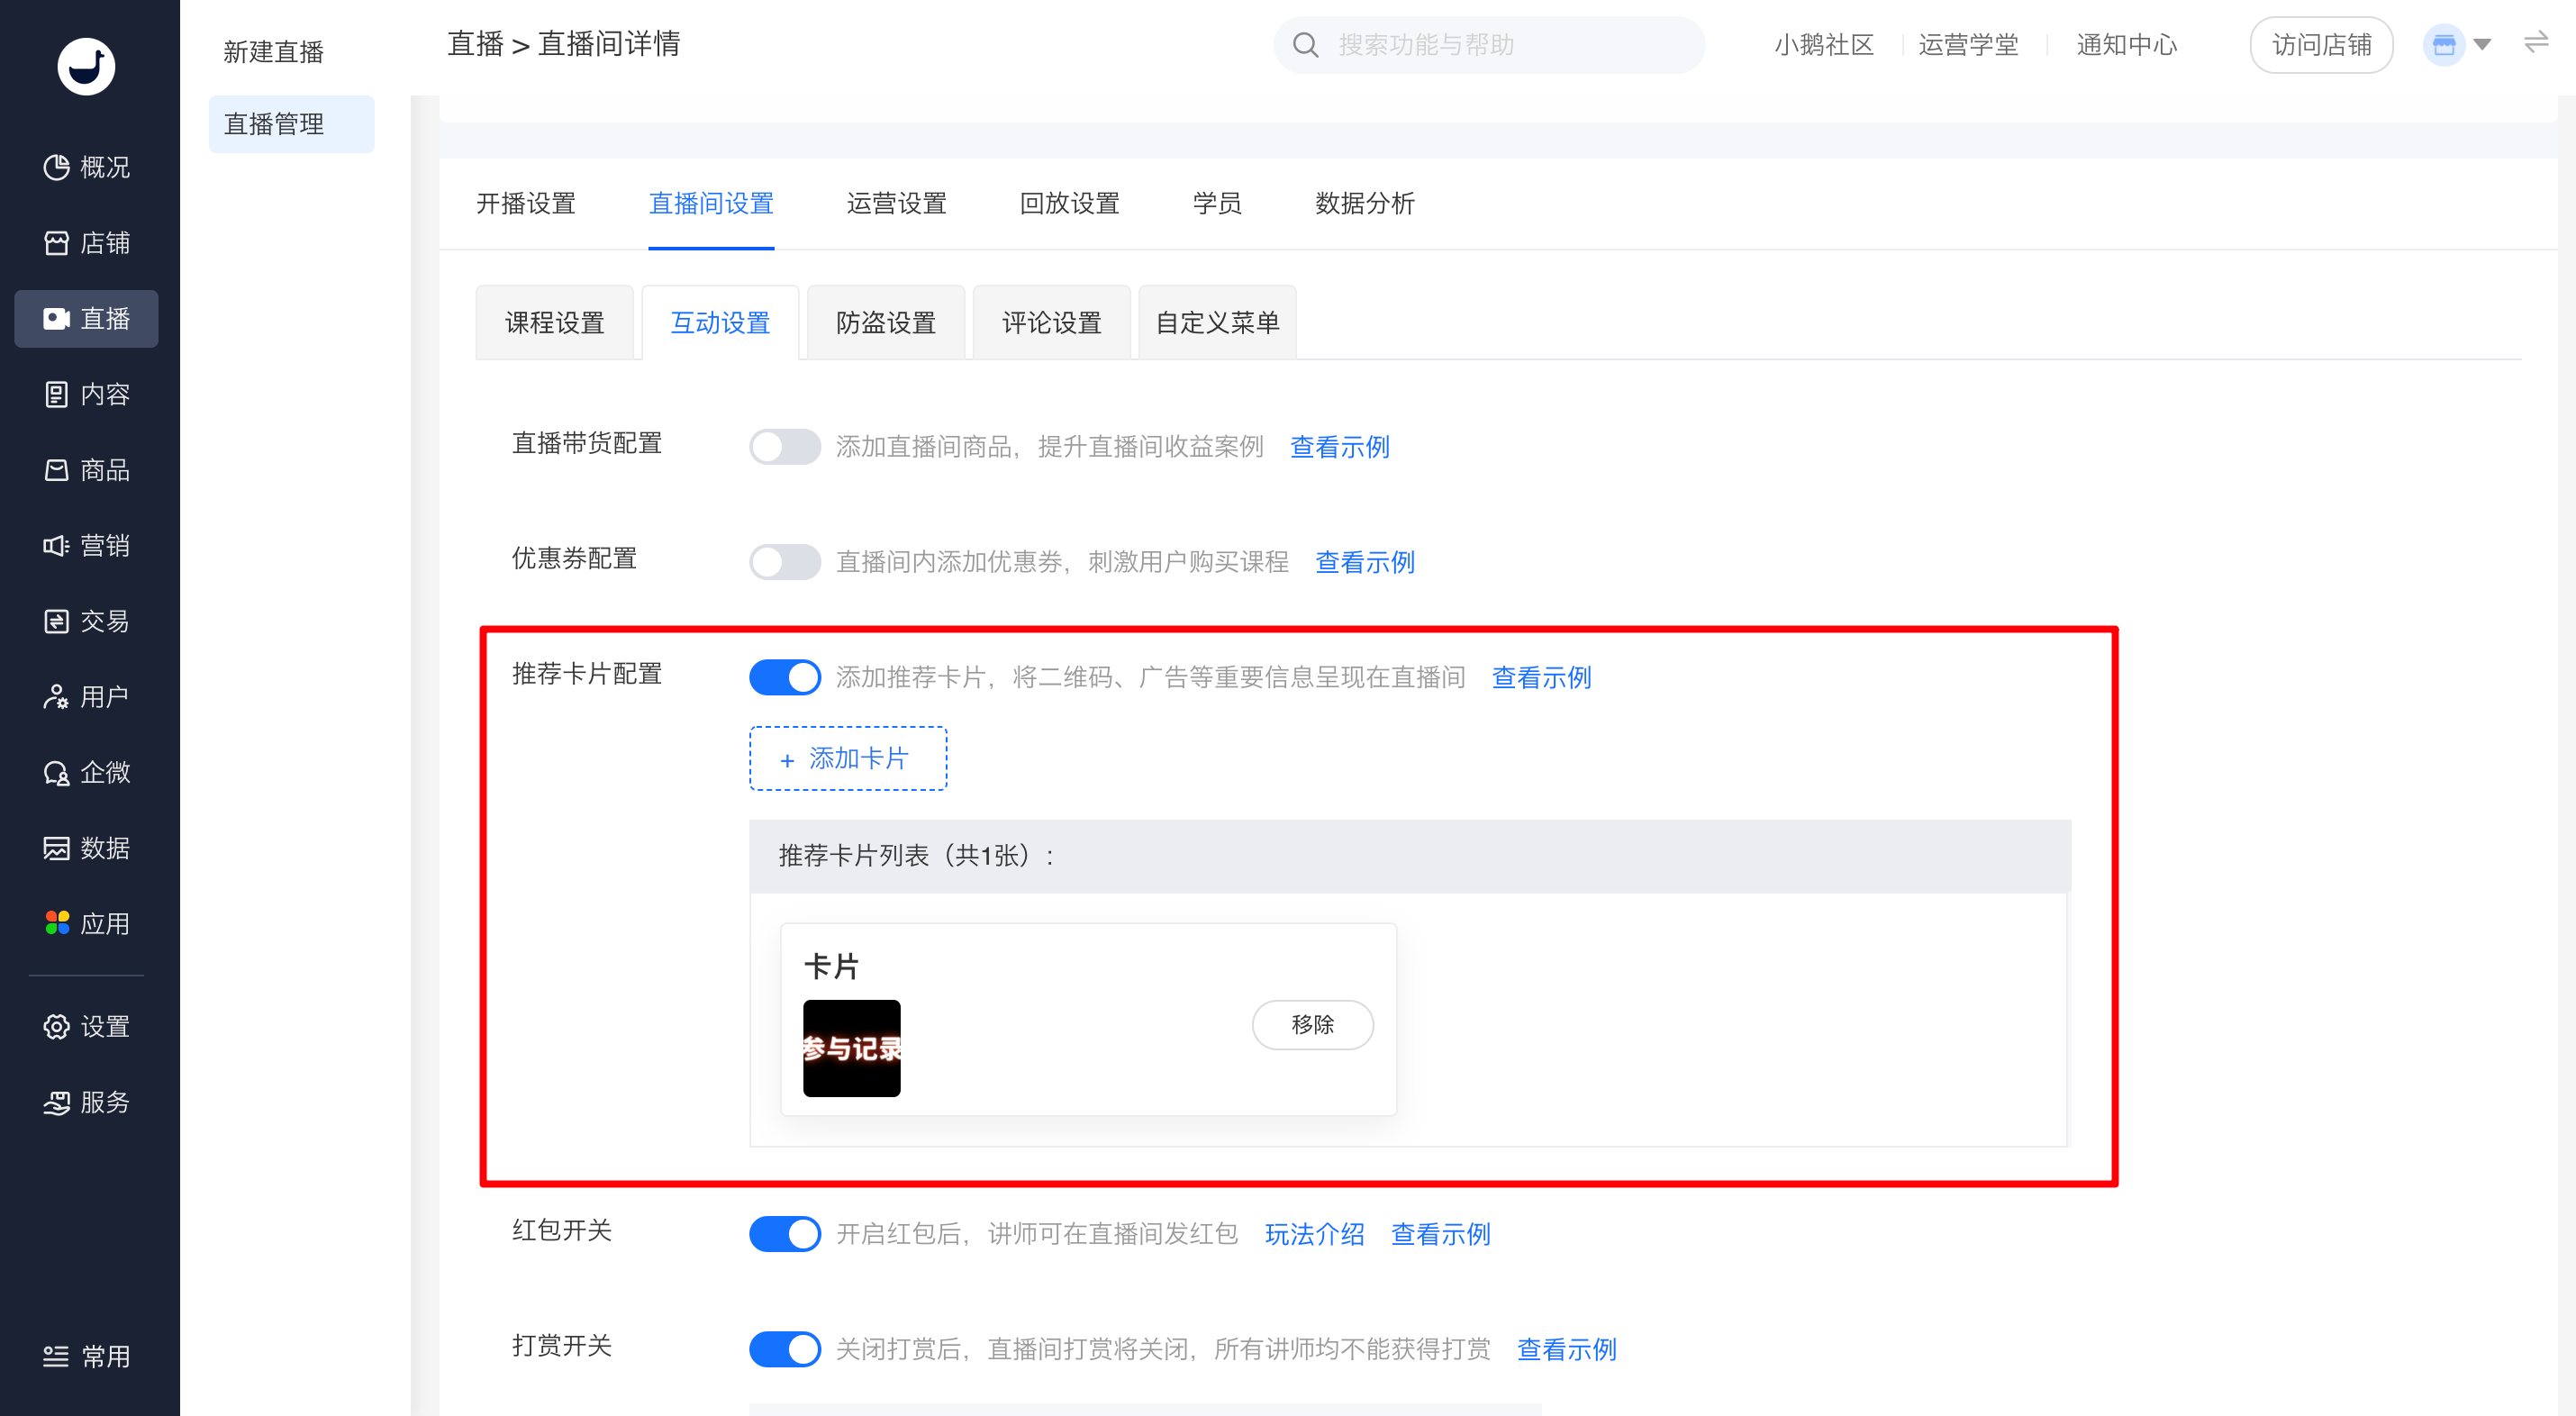Select the 互动设置 sub-tab
Screen dimensions: 2576x1416
[720, 323]
